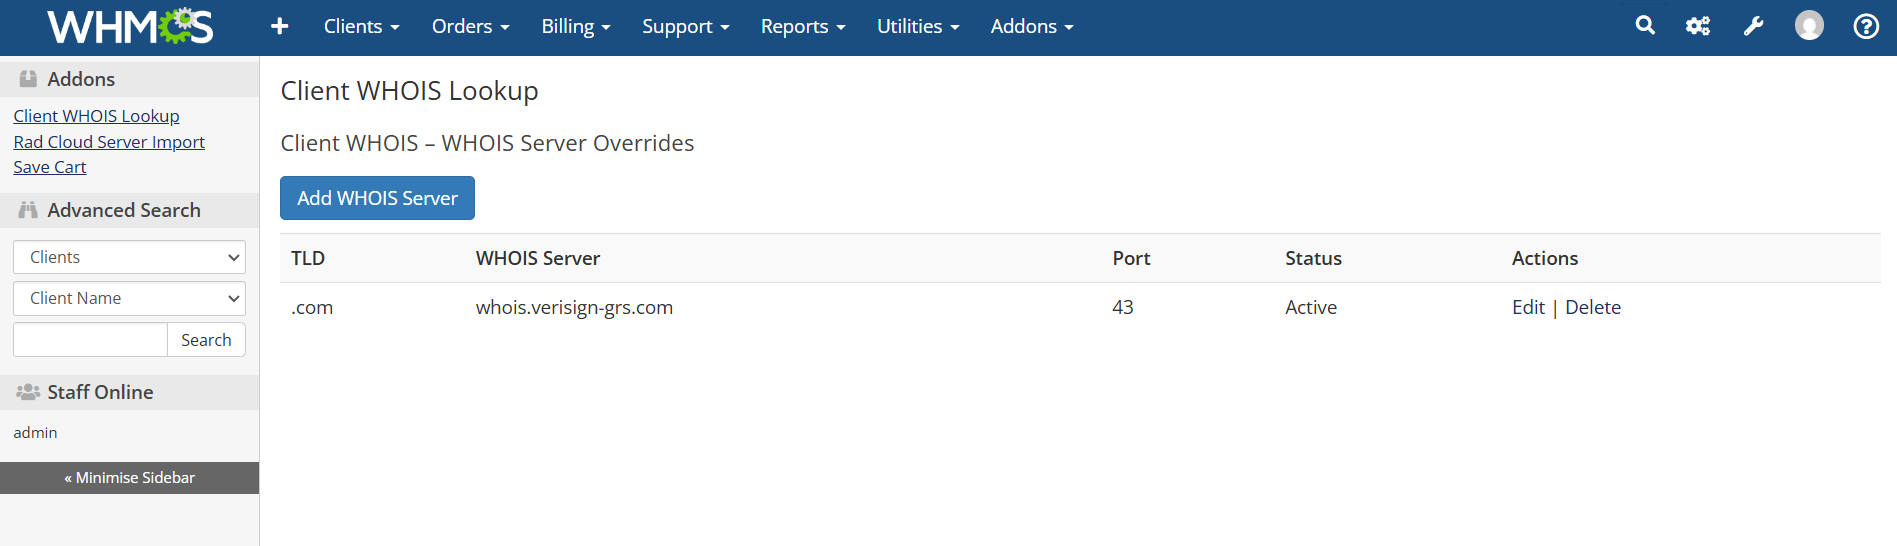Edit the .com WHOIS server entry
This screenshot has height=546, width=1897.
1528,307
